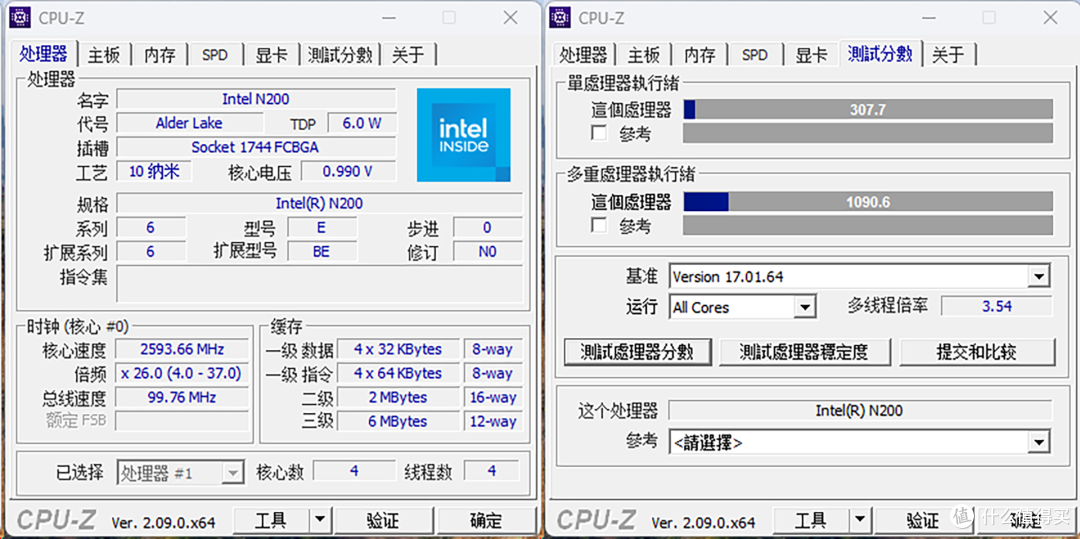
Task: Click the 名字 field showing Intel N200
Action: point(256,99)
